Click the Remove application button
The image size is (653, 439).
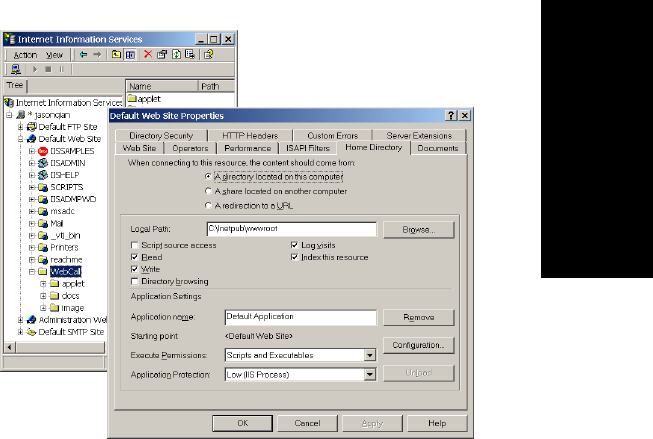tap(419, 317)
